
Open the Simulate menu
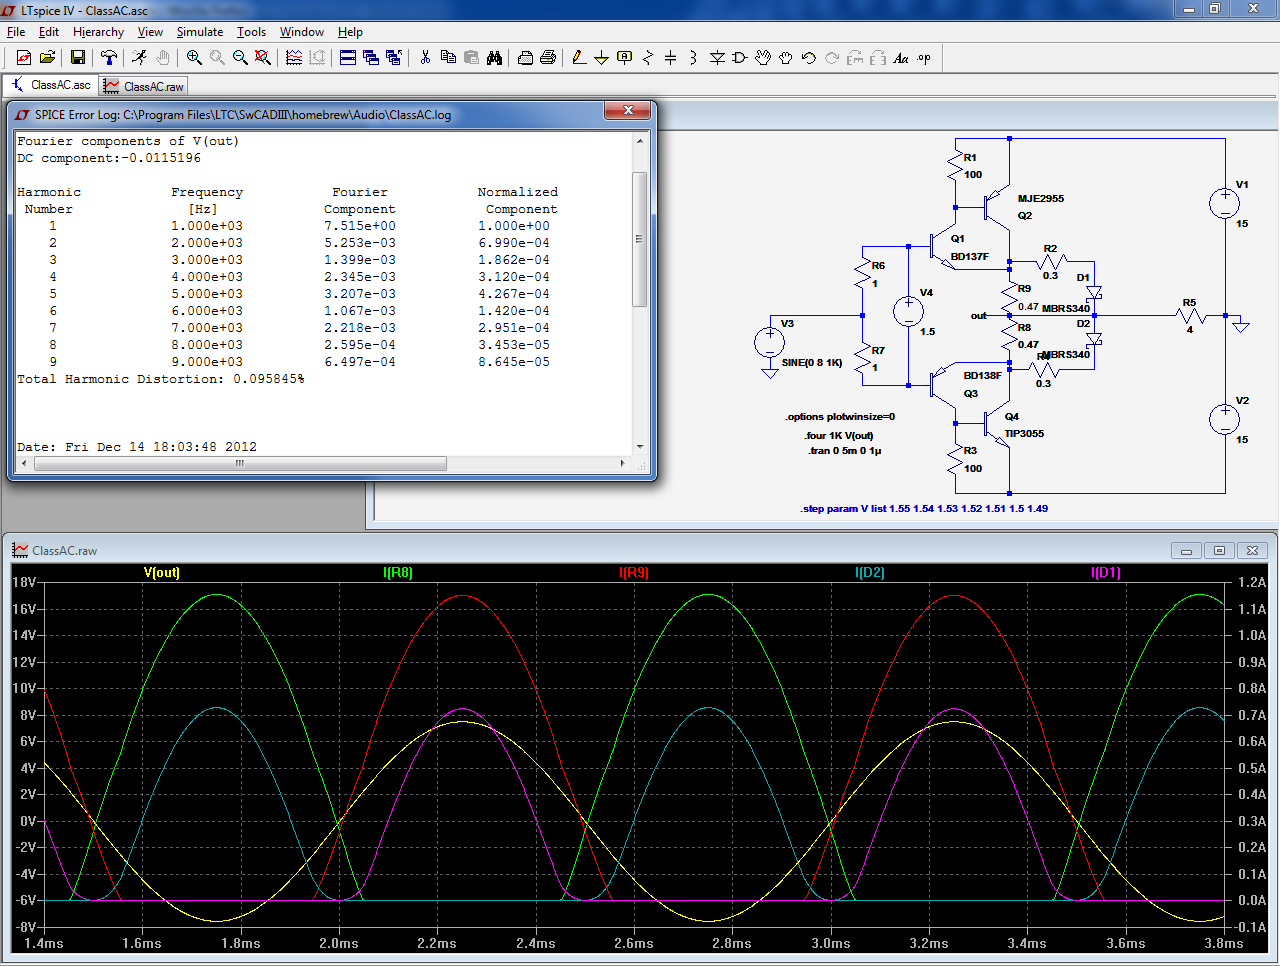click(200, 32)
